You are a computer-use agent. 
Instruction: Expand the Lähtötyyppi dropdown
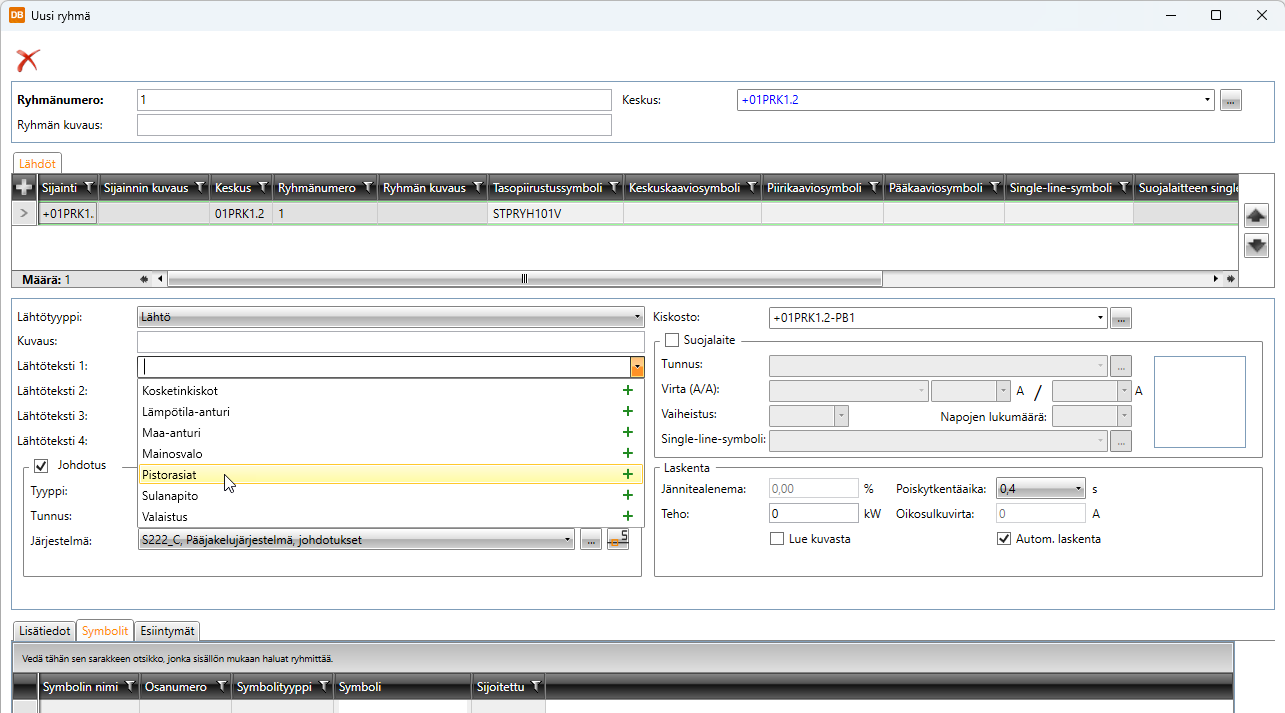[637, 318]
